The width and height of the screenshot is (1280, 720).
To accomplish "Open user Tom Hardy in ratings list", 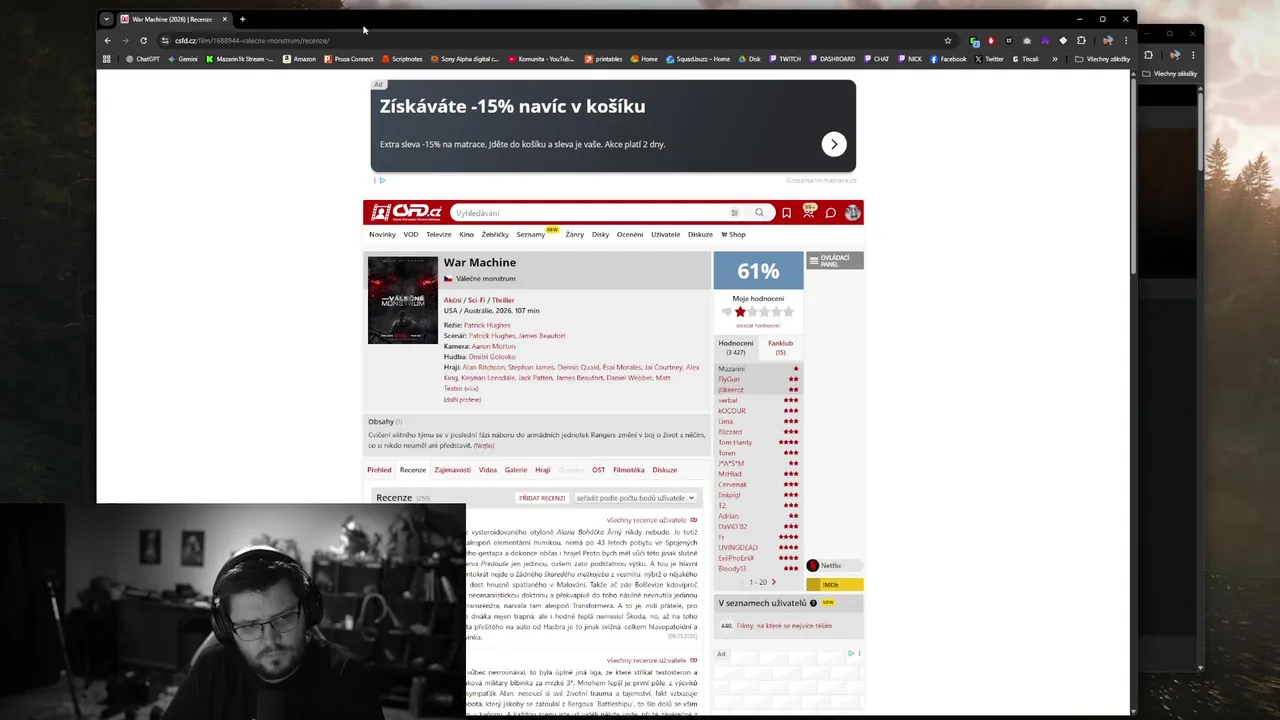I will point(735,442).
